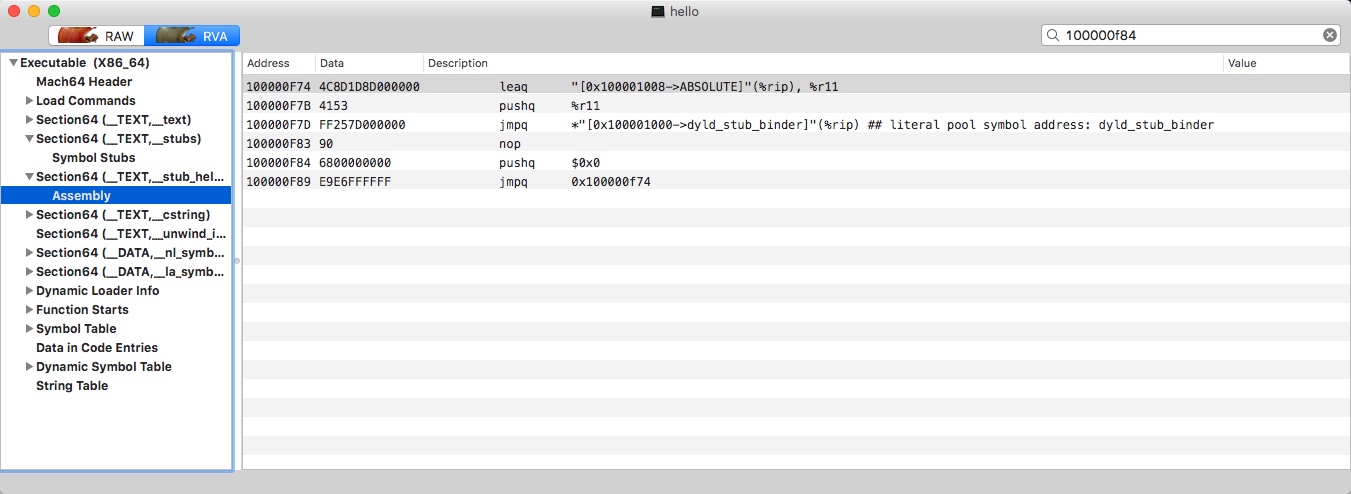Focus the search field containing 100000f84
The width and height of the screenshot is (1351, 494).
1190,35
